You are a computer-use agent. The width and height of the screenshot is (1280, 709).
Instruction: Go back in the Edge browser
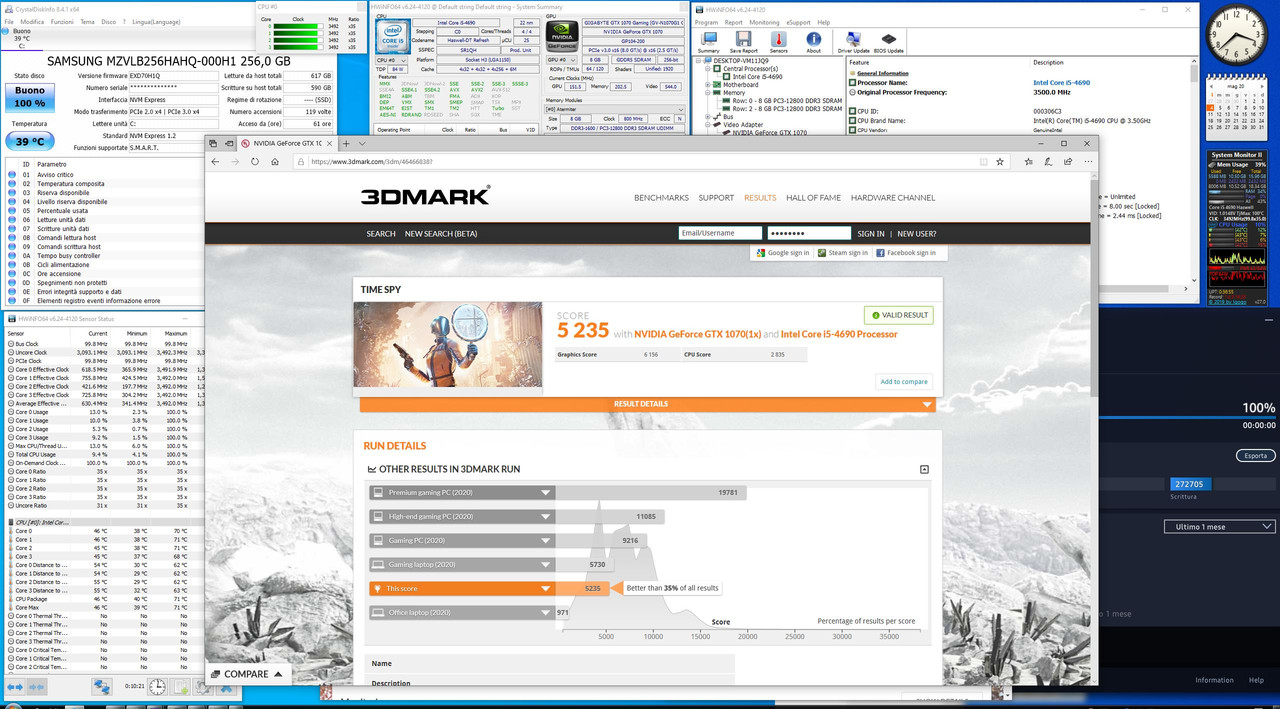coord(215,161)
